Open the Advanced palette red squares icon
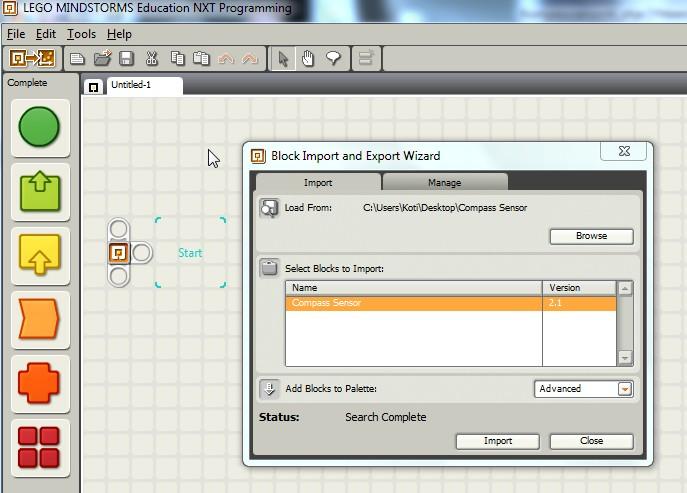This screenshot has height=493, width=687. [x=39, y=447]
